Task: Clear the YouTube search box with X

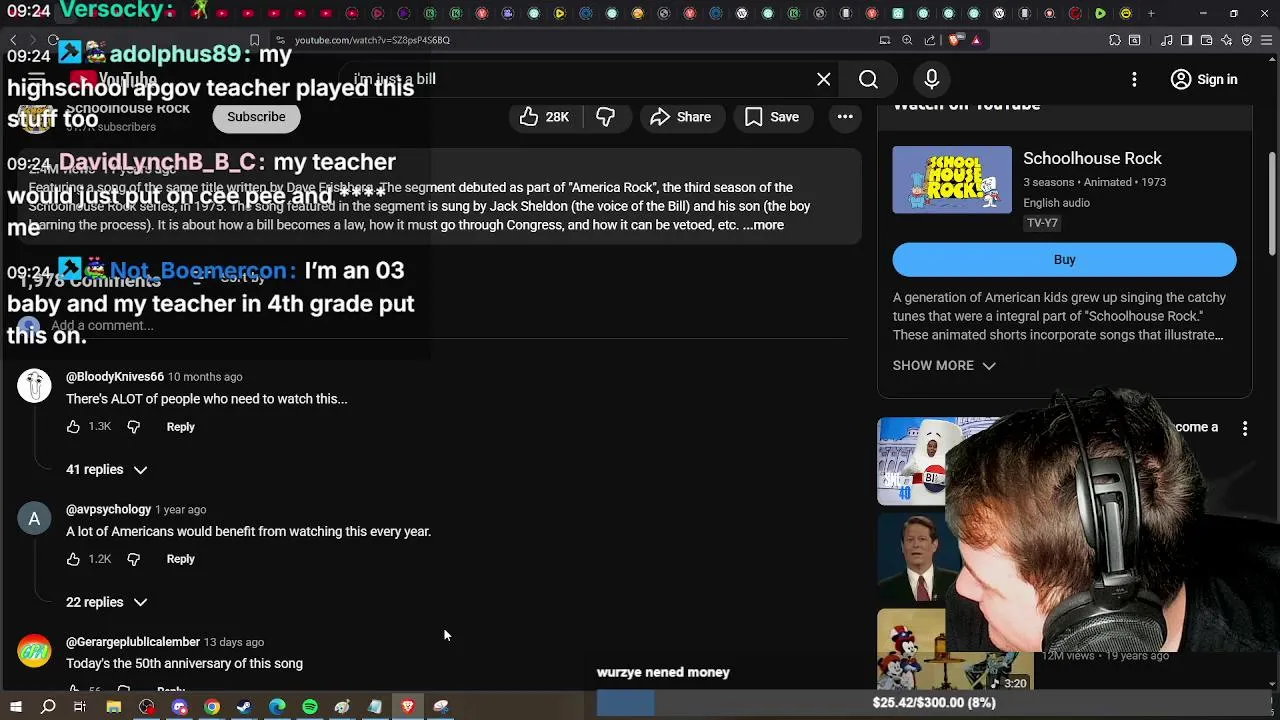Action: [823, 79]
